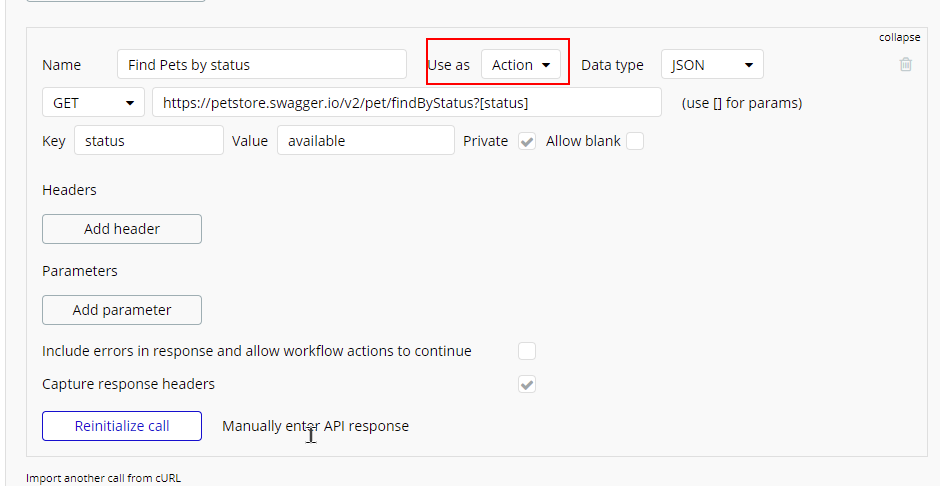This screenshot has height=486, width=940.
Task: Select the Key field containing status
Action: 149,140
